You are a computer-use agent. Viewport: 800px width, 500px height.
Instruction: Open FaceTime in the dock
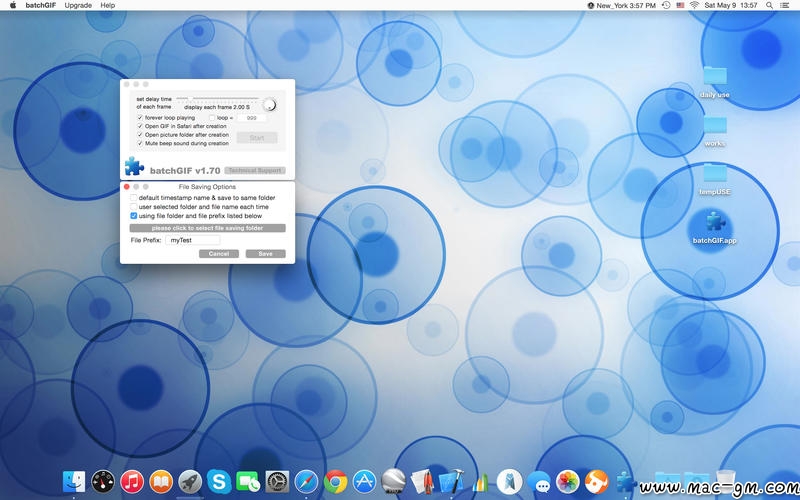(x=248, y=481)
